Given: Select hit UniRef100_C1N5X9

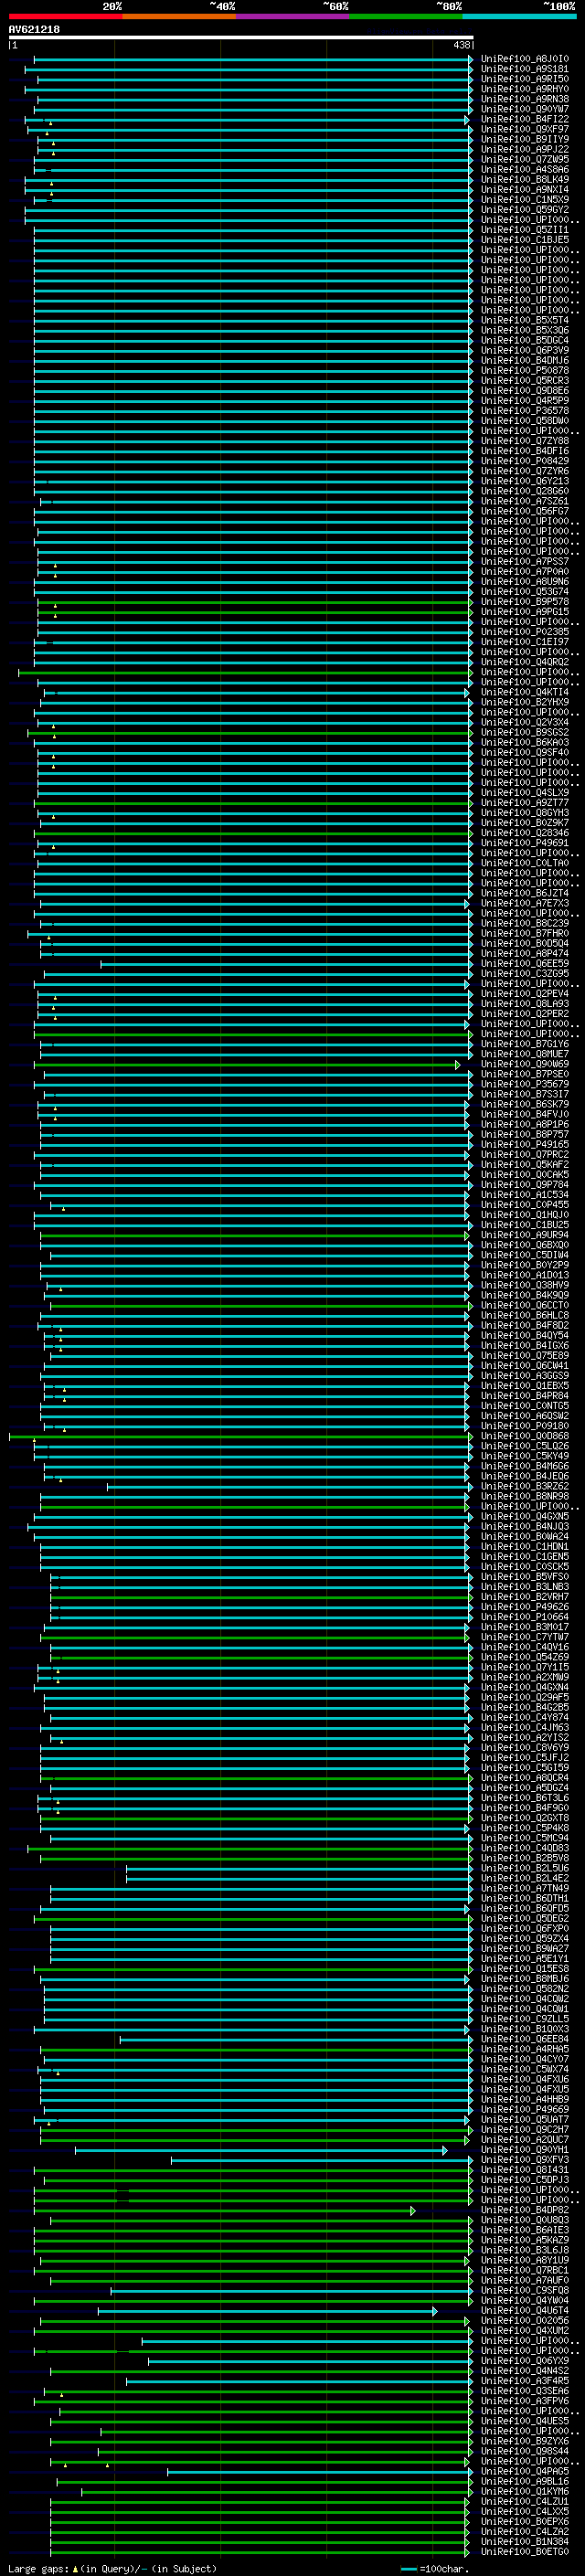Looking at the screenshot, I should click(524, 199).
